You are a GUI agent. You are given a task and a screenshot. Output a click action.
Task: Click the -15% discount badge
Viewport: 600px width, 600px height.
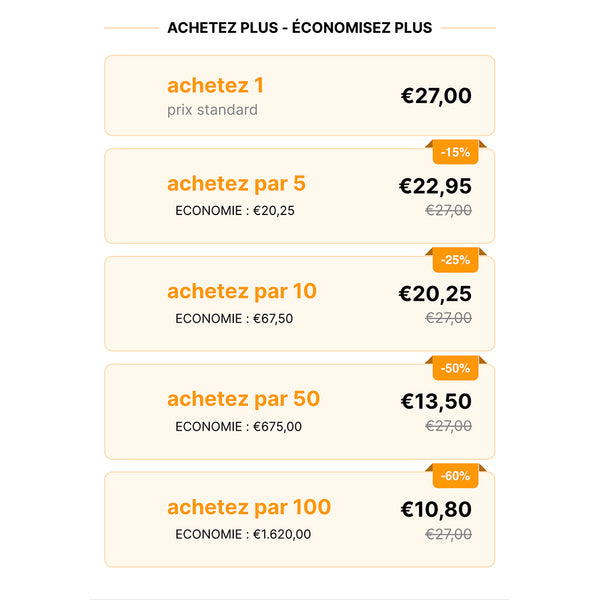455,152
